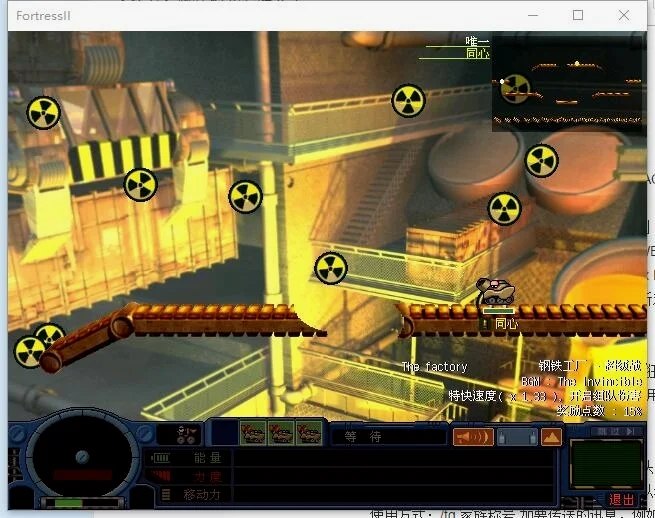Screen dimensions: 655x518
Task: Click the battery icon next to 能量
Action: [x=160, y=458]
